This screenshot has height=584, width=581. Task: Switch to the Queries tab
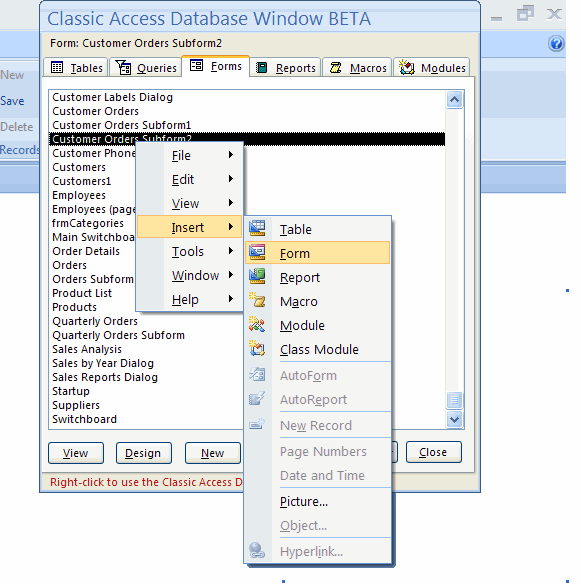click(145, 67)
